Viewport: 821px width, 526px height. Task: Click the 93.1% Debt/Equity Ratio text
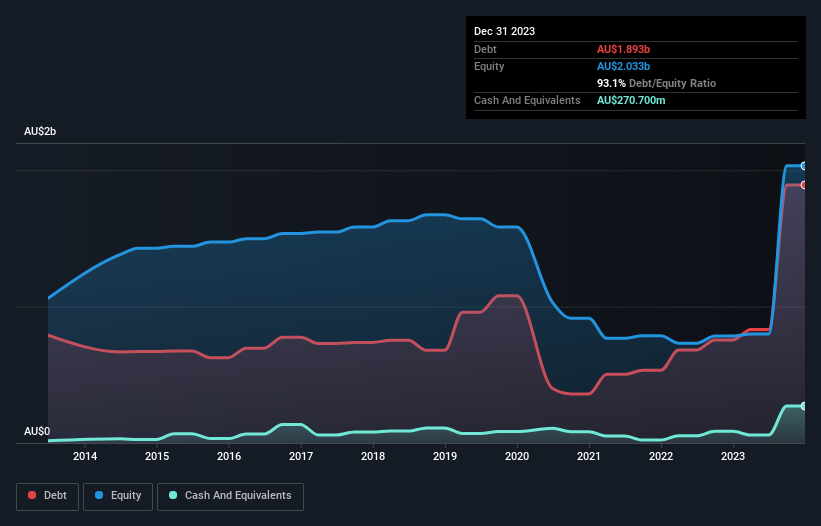point(656,83)
